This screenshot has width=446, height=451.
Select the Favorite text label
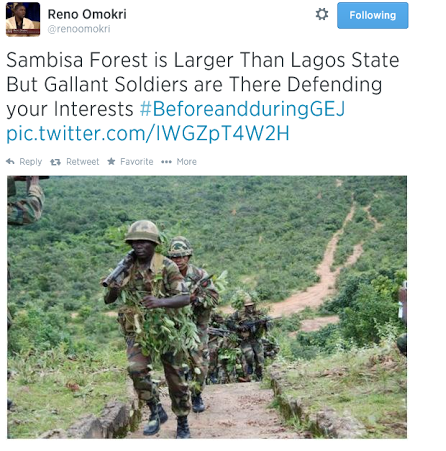point(137,162)
